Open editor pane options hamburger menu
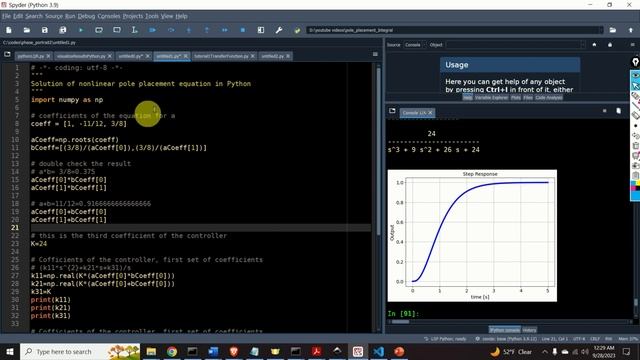The height and width of the screenshot is (360, 640). 375,54
